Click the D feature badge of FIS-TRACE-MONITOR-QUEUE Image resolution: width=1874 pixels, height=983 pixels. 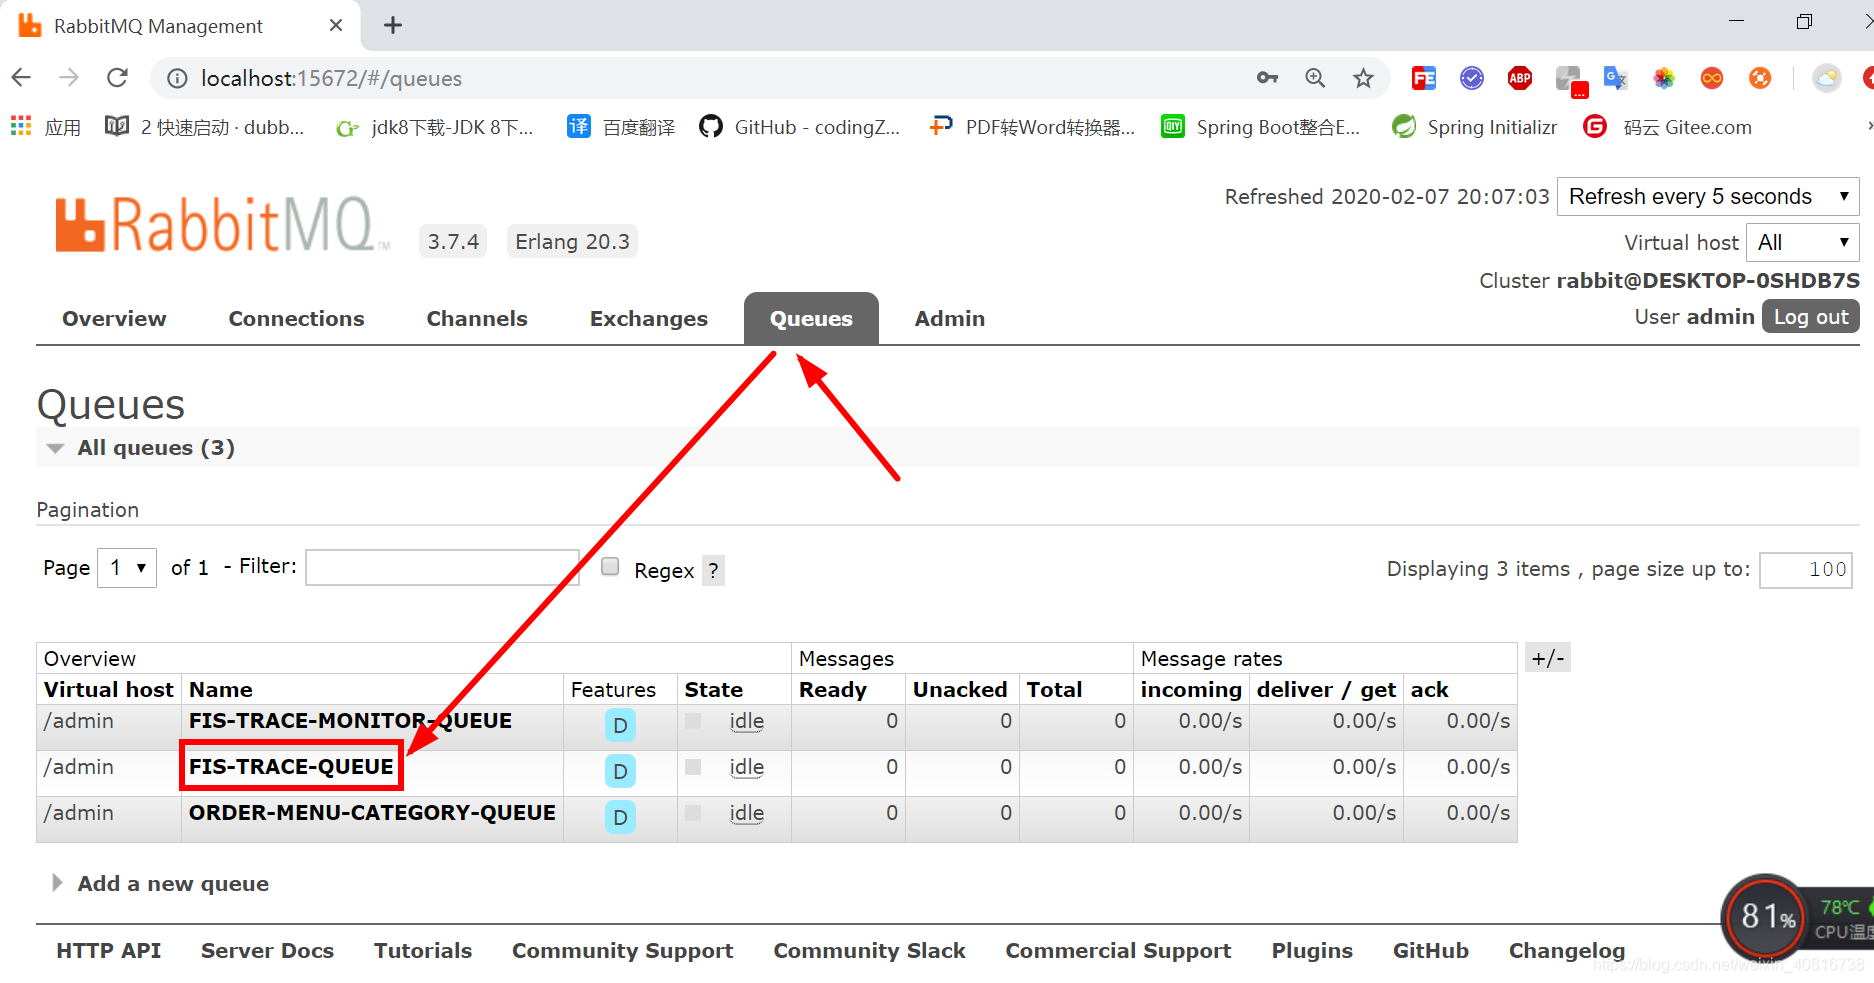coord(620,725)
